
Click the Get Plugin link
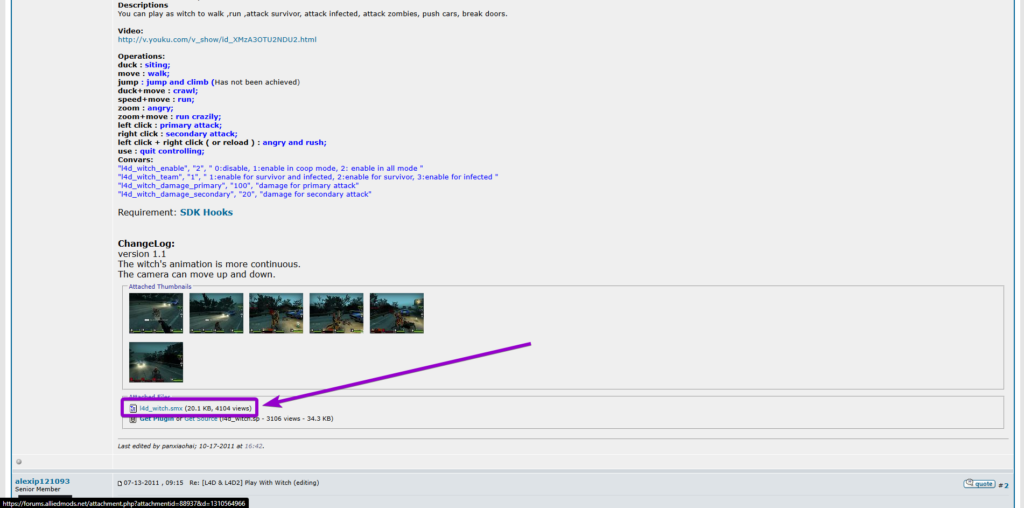(x=156, y=419)
